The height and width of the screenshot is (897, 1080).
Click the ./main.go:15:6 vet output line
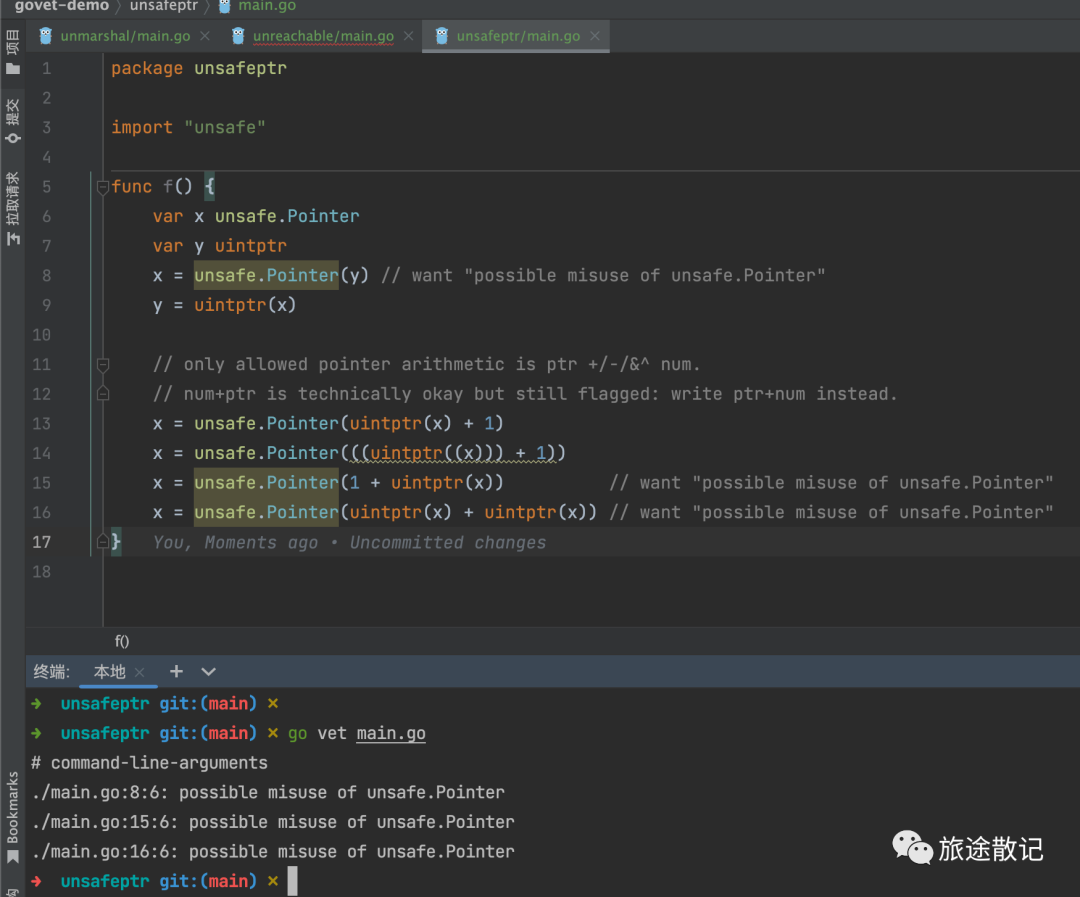[x=273, y=822]
